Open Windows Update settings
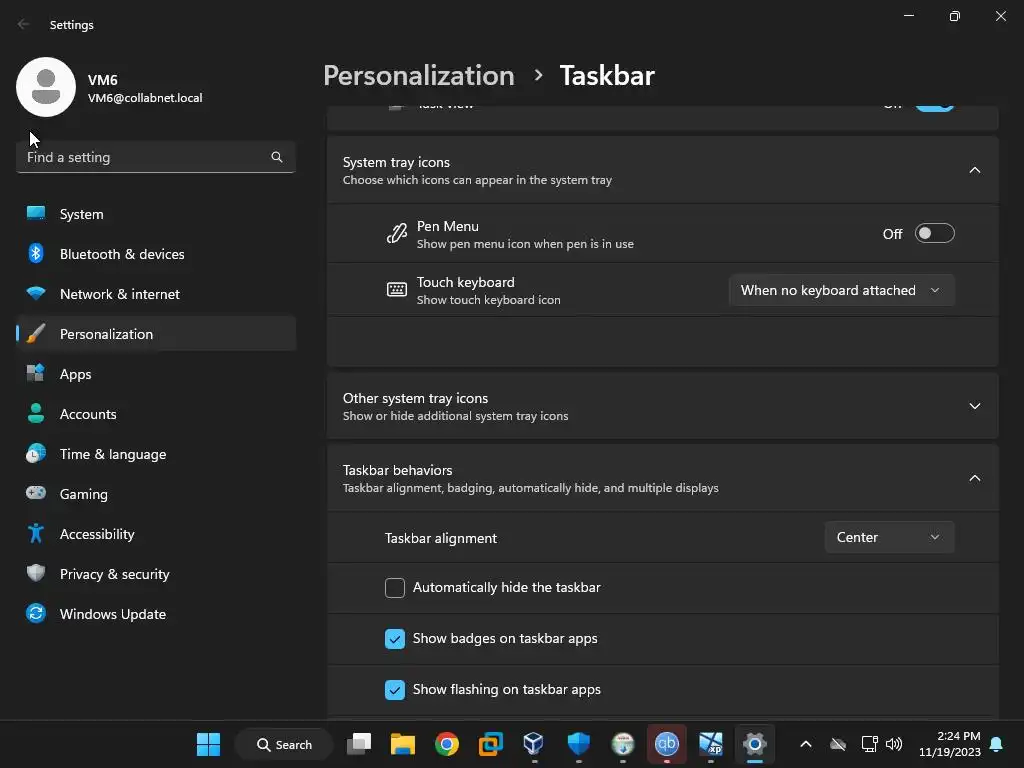This screenshot has width=1024, height=768. (x=155, y=614)
